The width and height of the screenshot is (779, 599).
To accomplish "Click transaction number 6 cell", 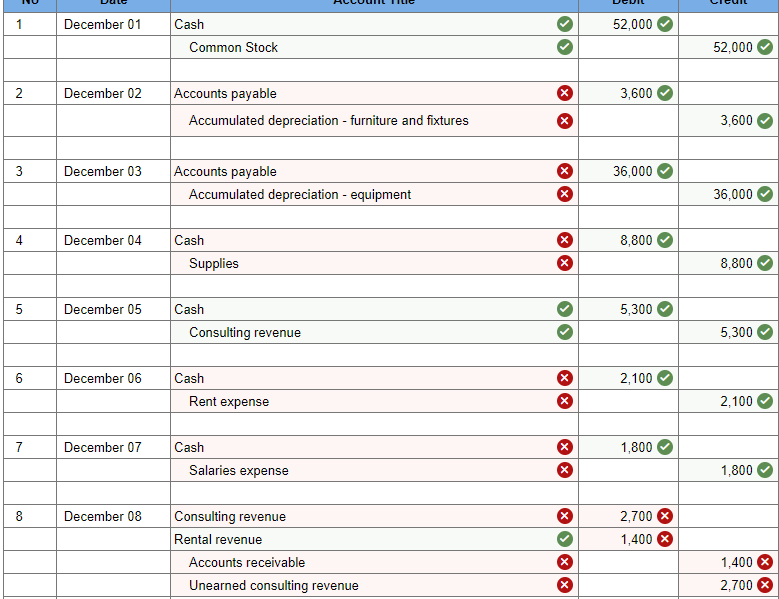I will [30, 378].
